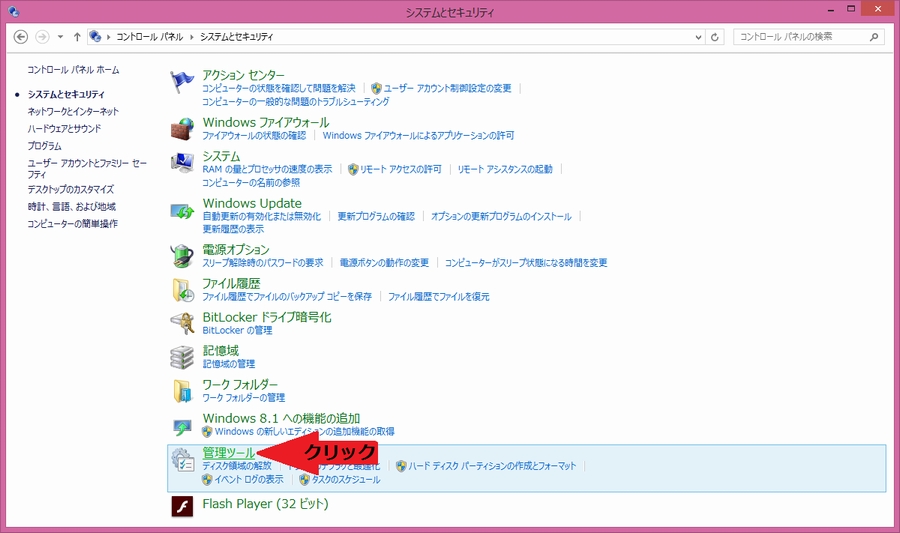
Task: Click the システムとセキュリティ breadcrumb
Action: [236, 37]
